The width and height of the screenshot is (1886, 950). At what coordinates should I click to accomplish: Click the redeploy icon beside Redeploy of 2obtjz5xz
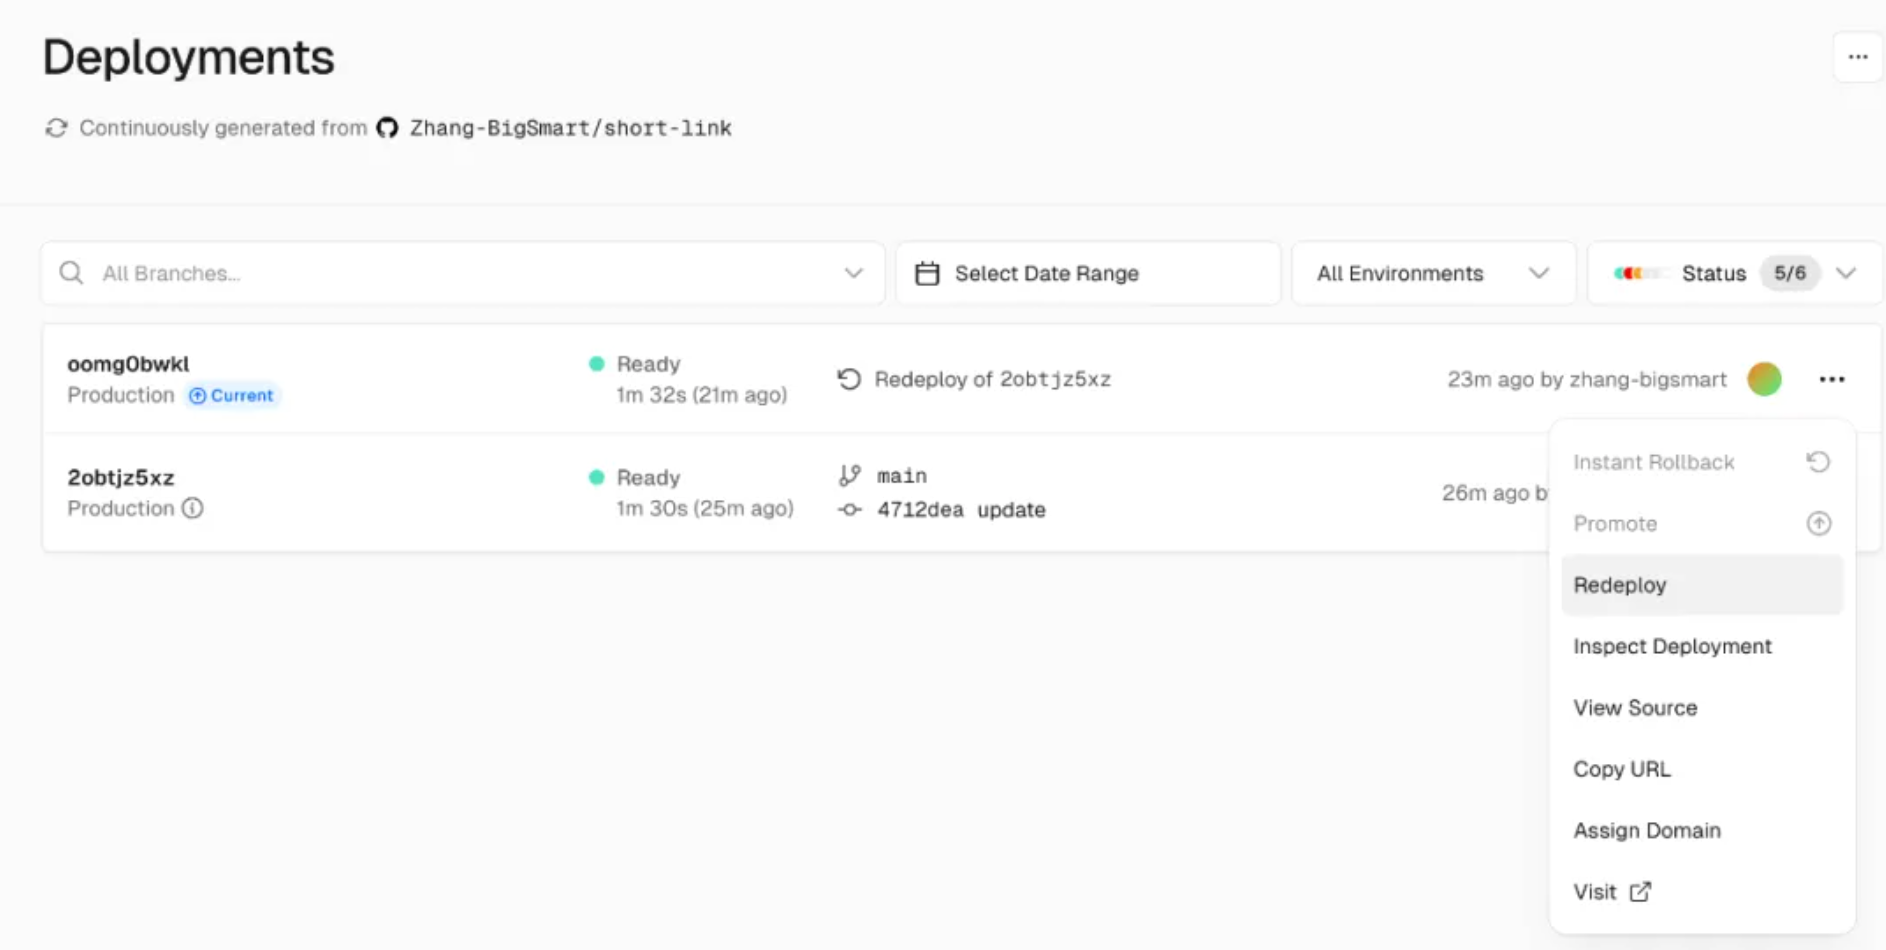pos(849,379)
